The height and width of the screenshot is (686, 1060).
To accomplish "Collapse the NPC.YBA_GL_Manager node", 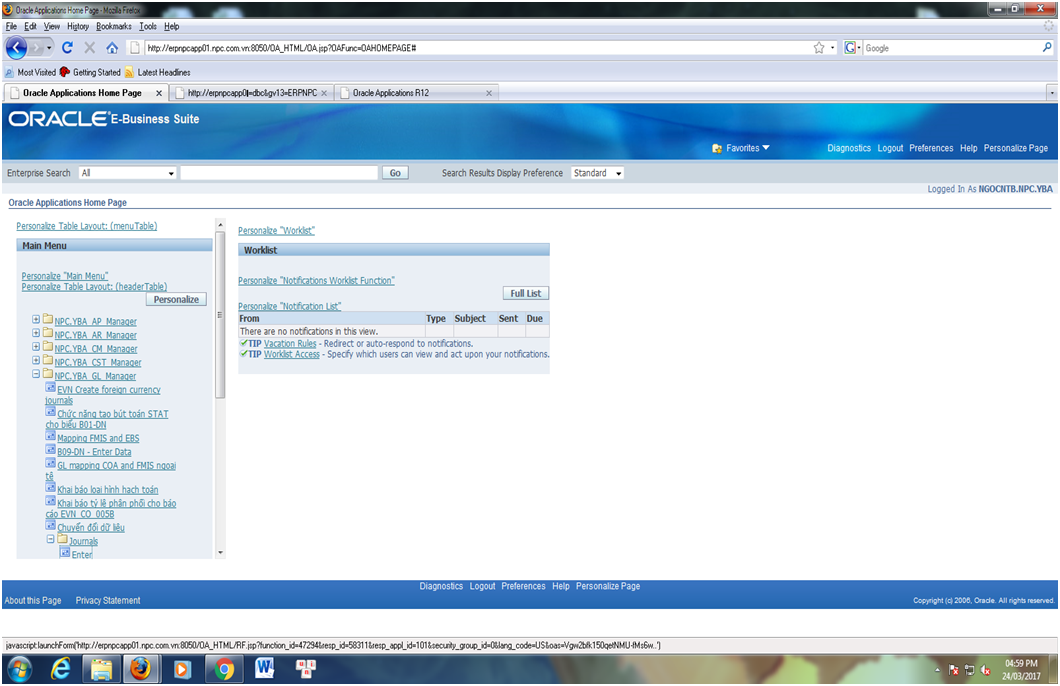I will [36, 374].
